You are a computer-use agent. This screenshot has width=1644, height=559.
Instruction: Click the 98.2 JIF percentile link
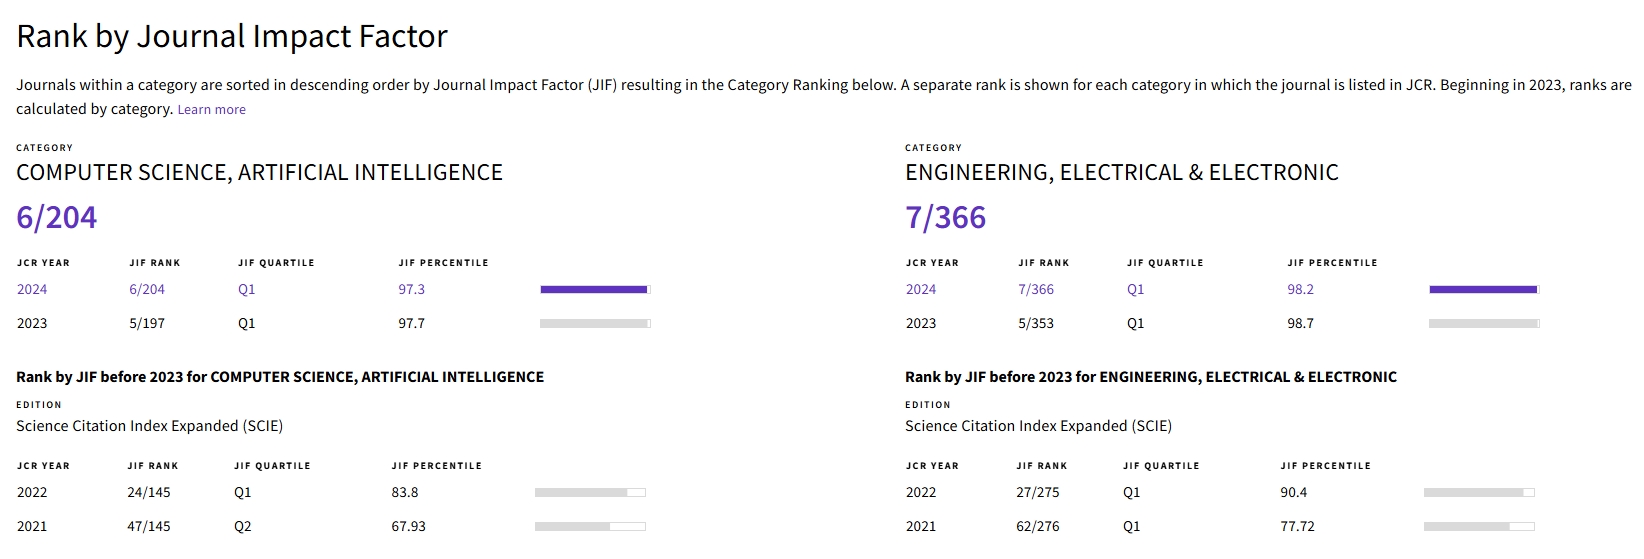(x=1300, y=289)
